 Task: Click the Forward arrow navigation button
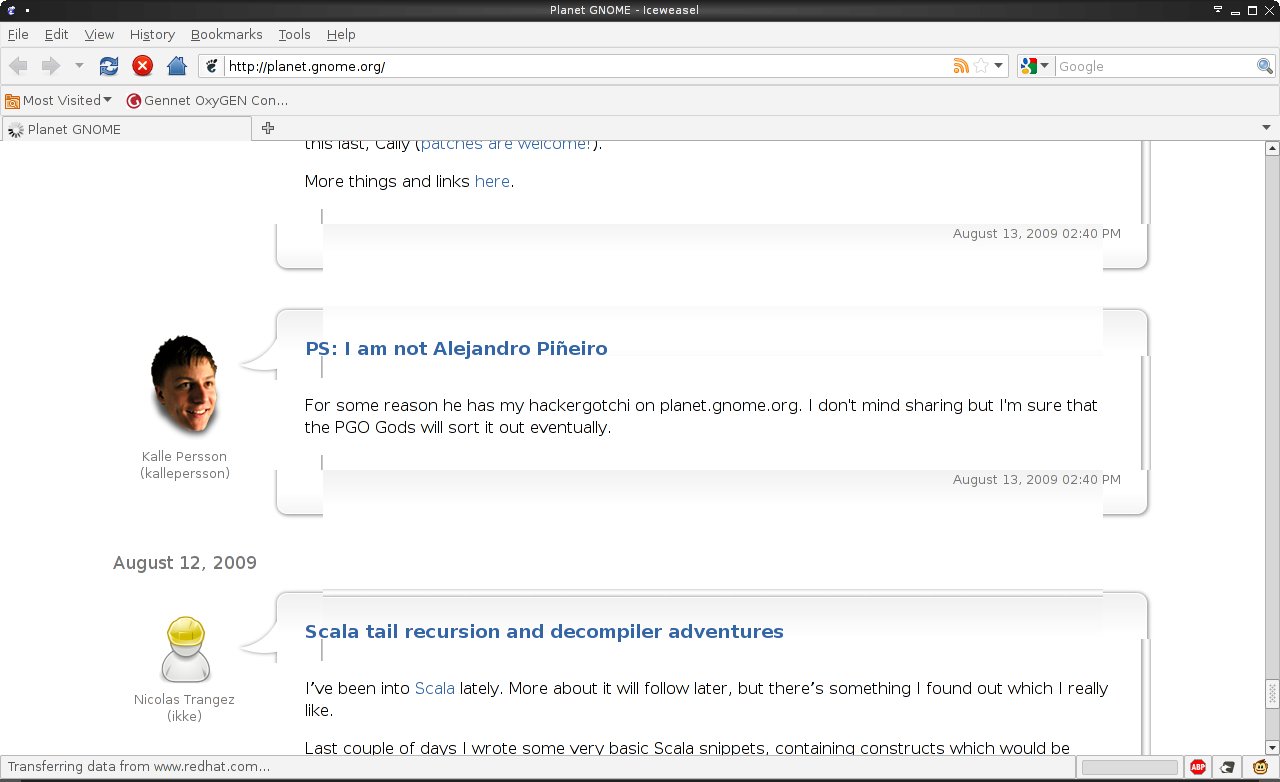[x=50, y=66]
